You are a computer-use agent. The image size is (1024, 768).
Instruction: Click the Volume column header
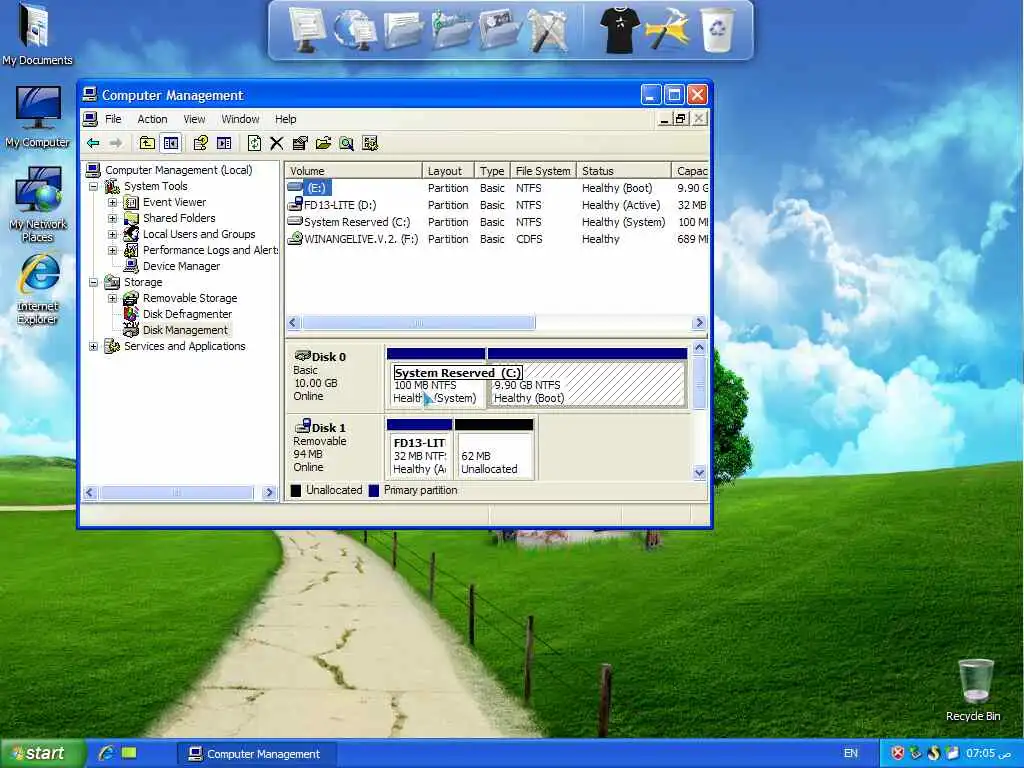353,170
